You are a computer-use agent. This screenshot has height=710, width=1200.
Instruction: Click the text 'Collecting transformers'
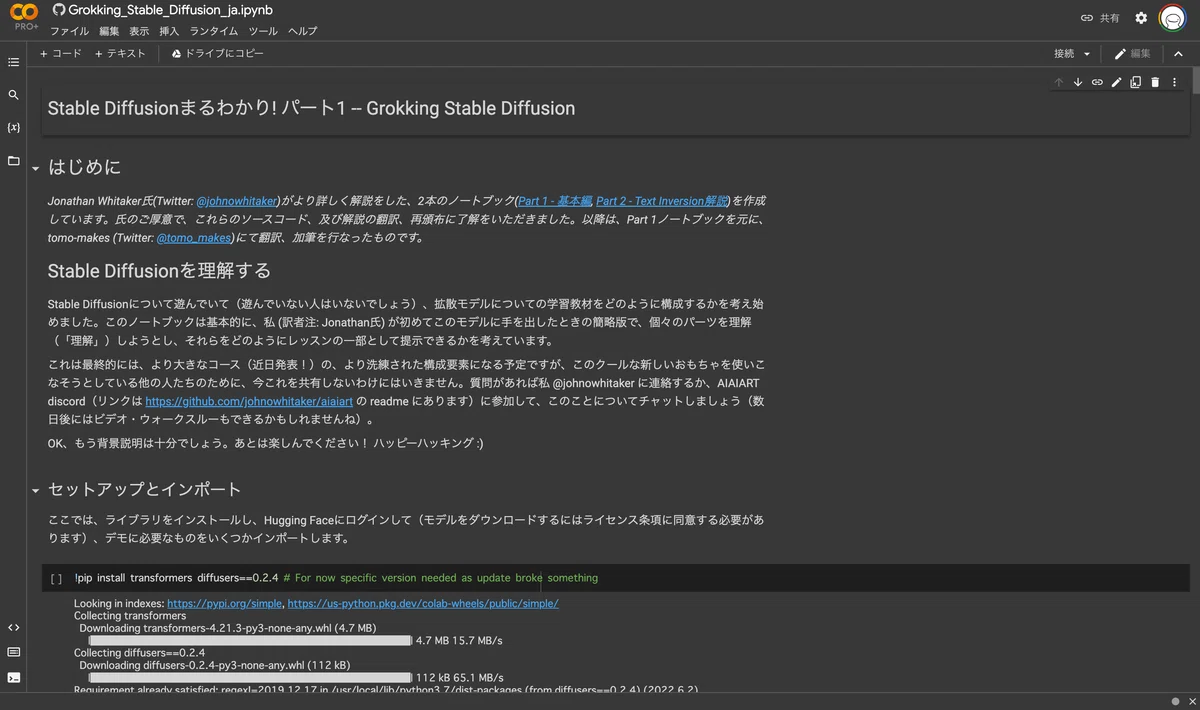tap(130, 616)
